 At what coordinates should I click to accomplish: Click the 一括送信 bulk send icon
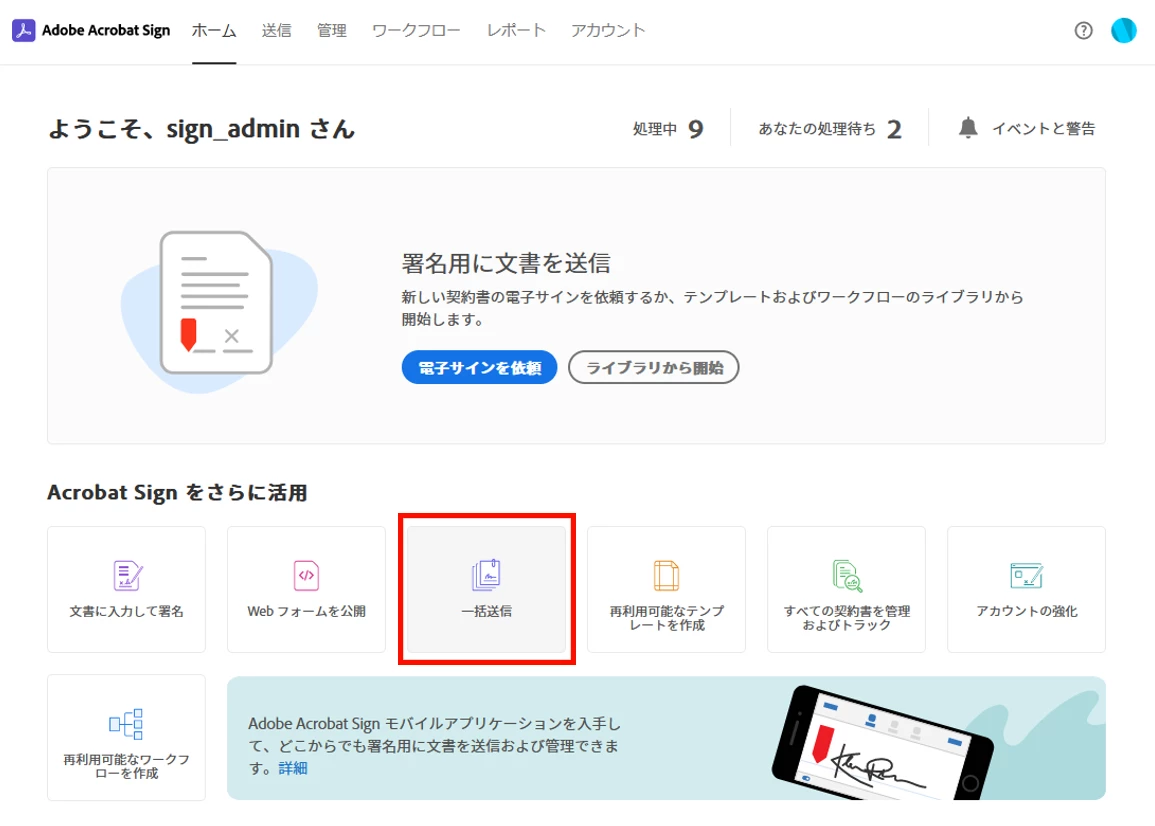pyautogui.click(x=486, y=575)
